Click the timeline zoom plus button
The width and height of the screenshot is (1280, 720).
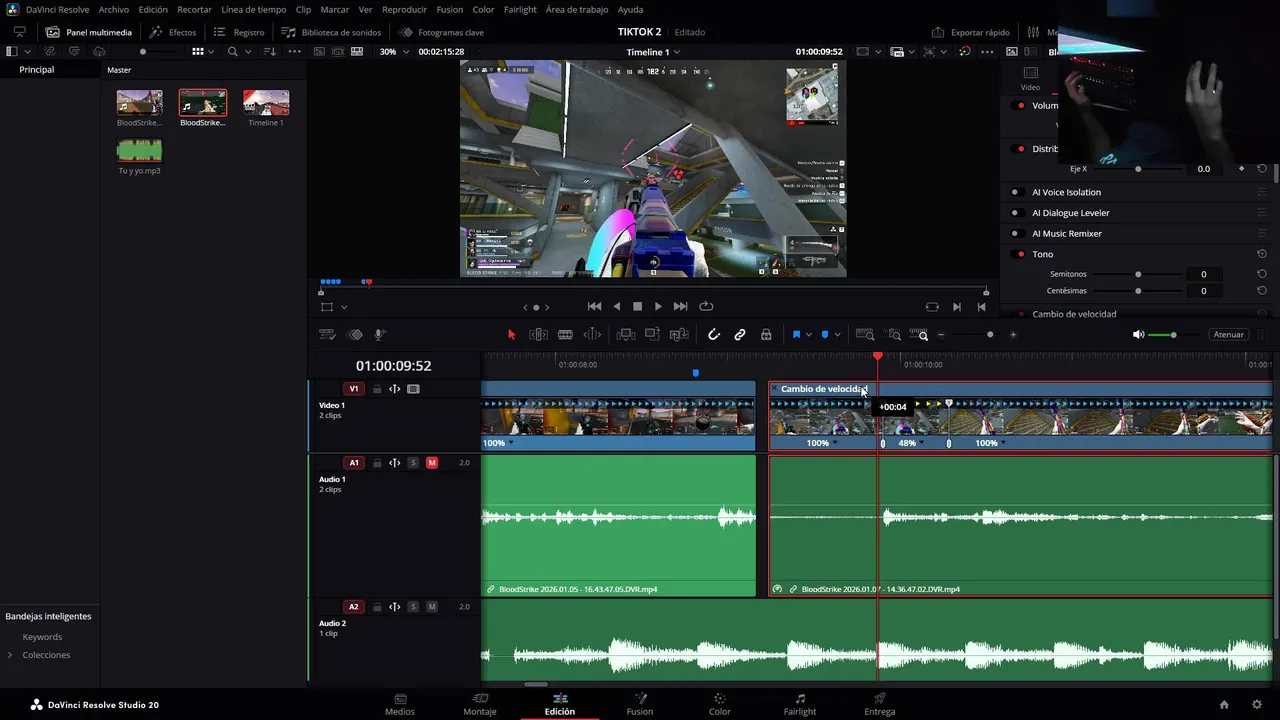tap(1013, 335)
